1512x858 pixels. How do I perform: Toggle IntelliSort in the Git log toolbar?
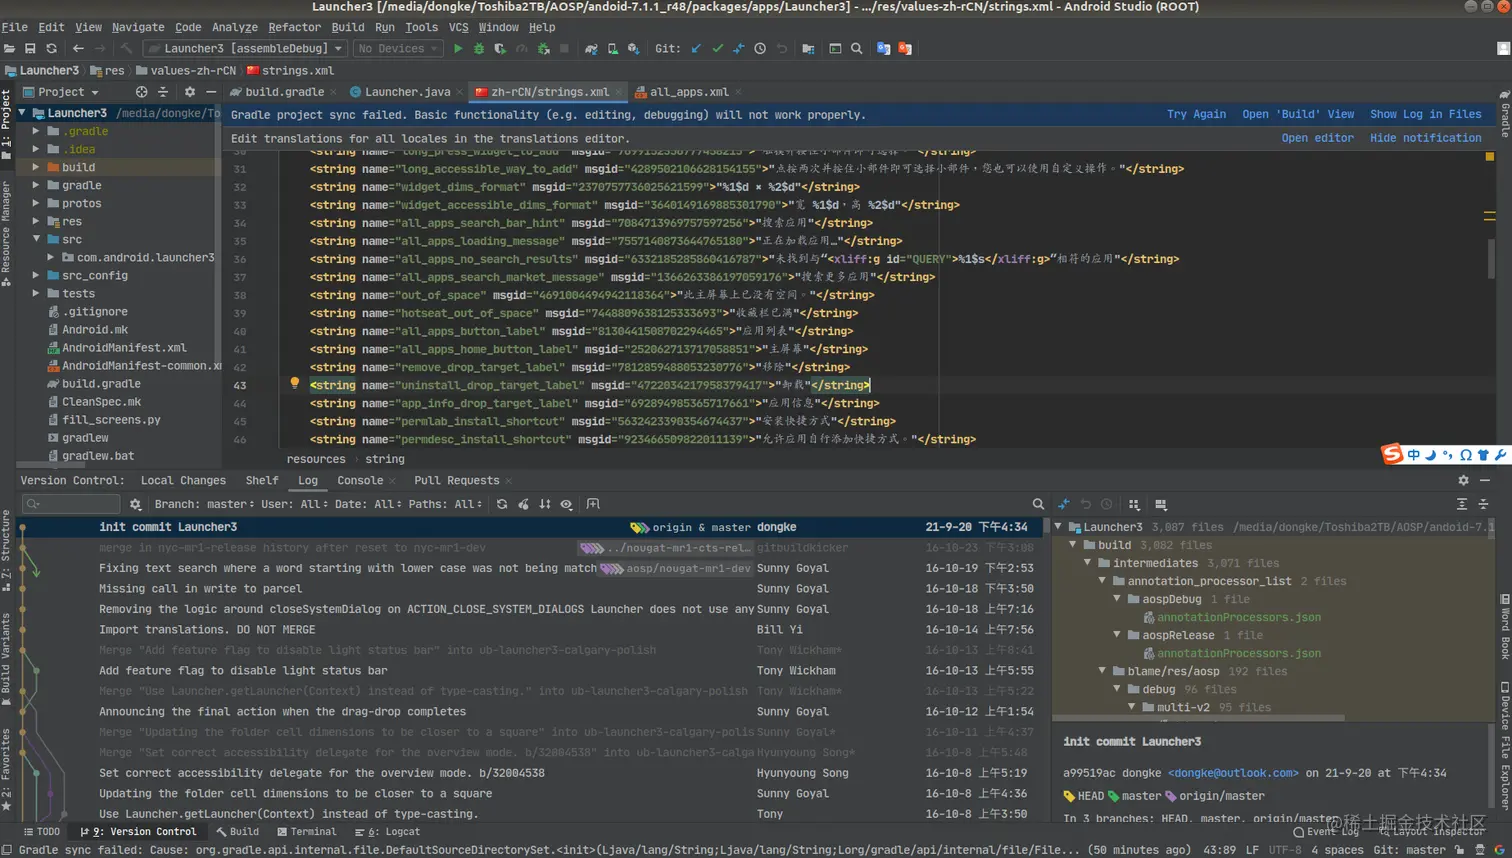[x=544, y=505]
